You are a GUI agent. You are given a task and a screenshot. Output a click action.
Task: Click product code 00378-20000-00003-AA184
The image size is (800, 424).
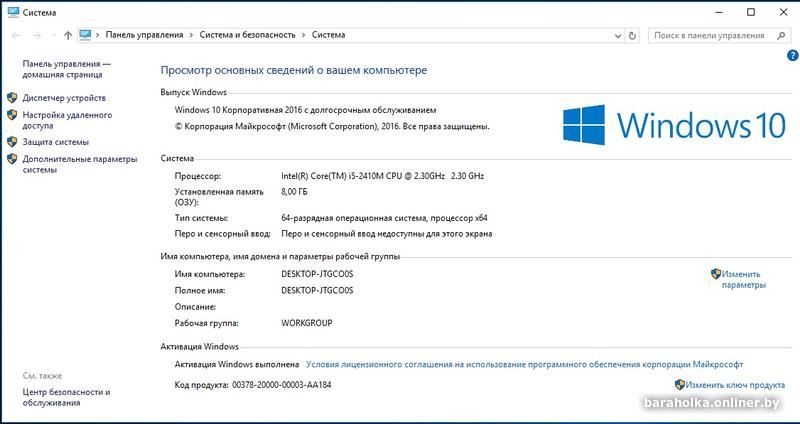click(x=281, y=385)
